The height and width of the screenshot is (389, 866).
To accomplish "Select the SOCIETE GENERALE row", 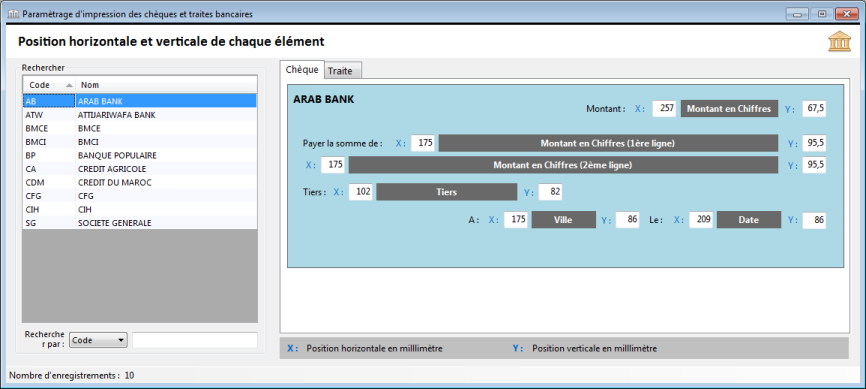I will [140, 223].
